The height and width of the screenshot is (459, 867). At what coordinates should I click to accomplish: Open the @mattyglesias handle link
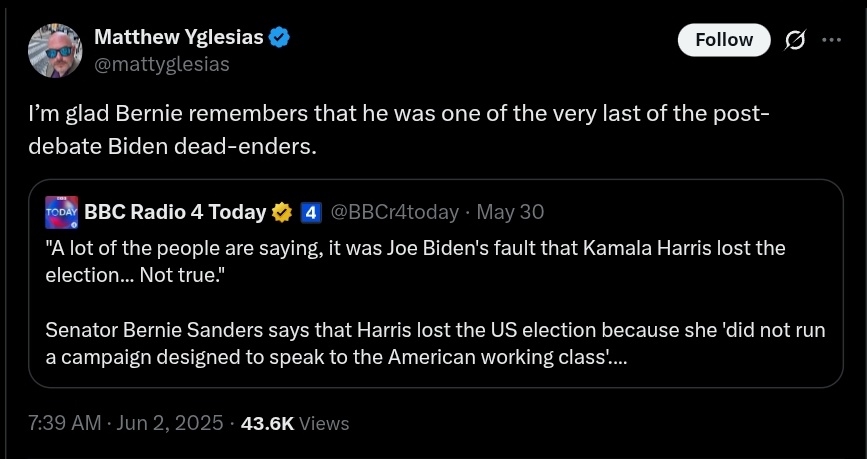[x=161, y=64]
